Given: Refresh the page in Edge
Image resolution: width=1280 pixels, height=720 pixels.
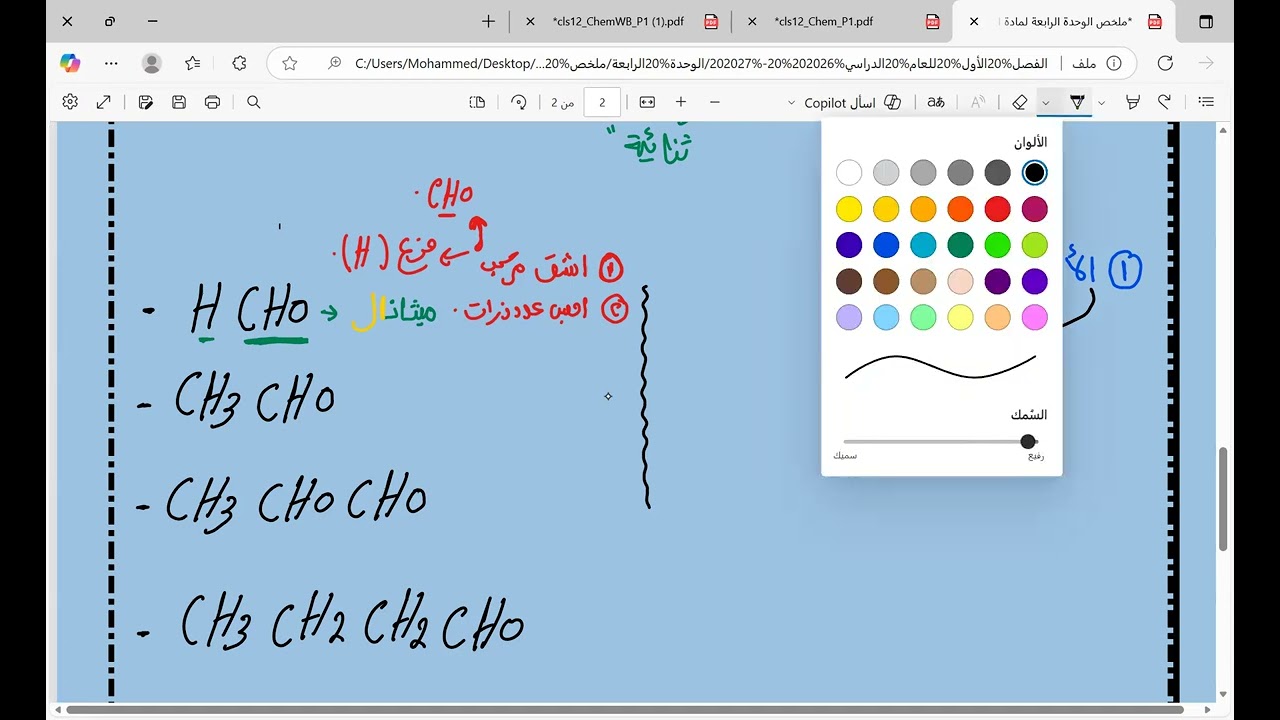Looking at the screenshot, I should (x=1165, y=63).
